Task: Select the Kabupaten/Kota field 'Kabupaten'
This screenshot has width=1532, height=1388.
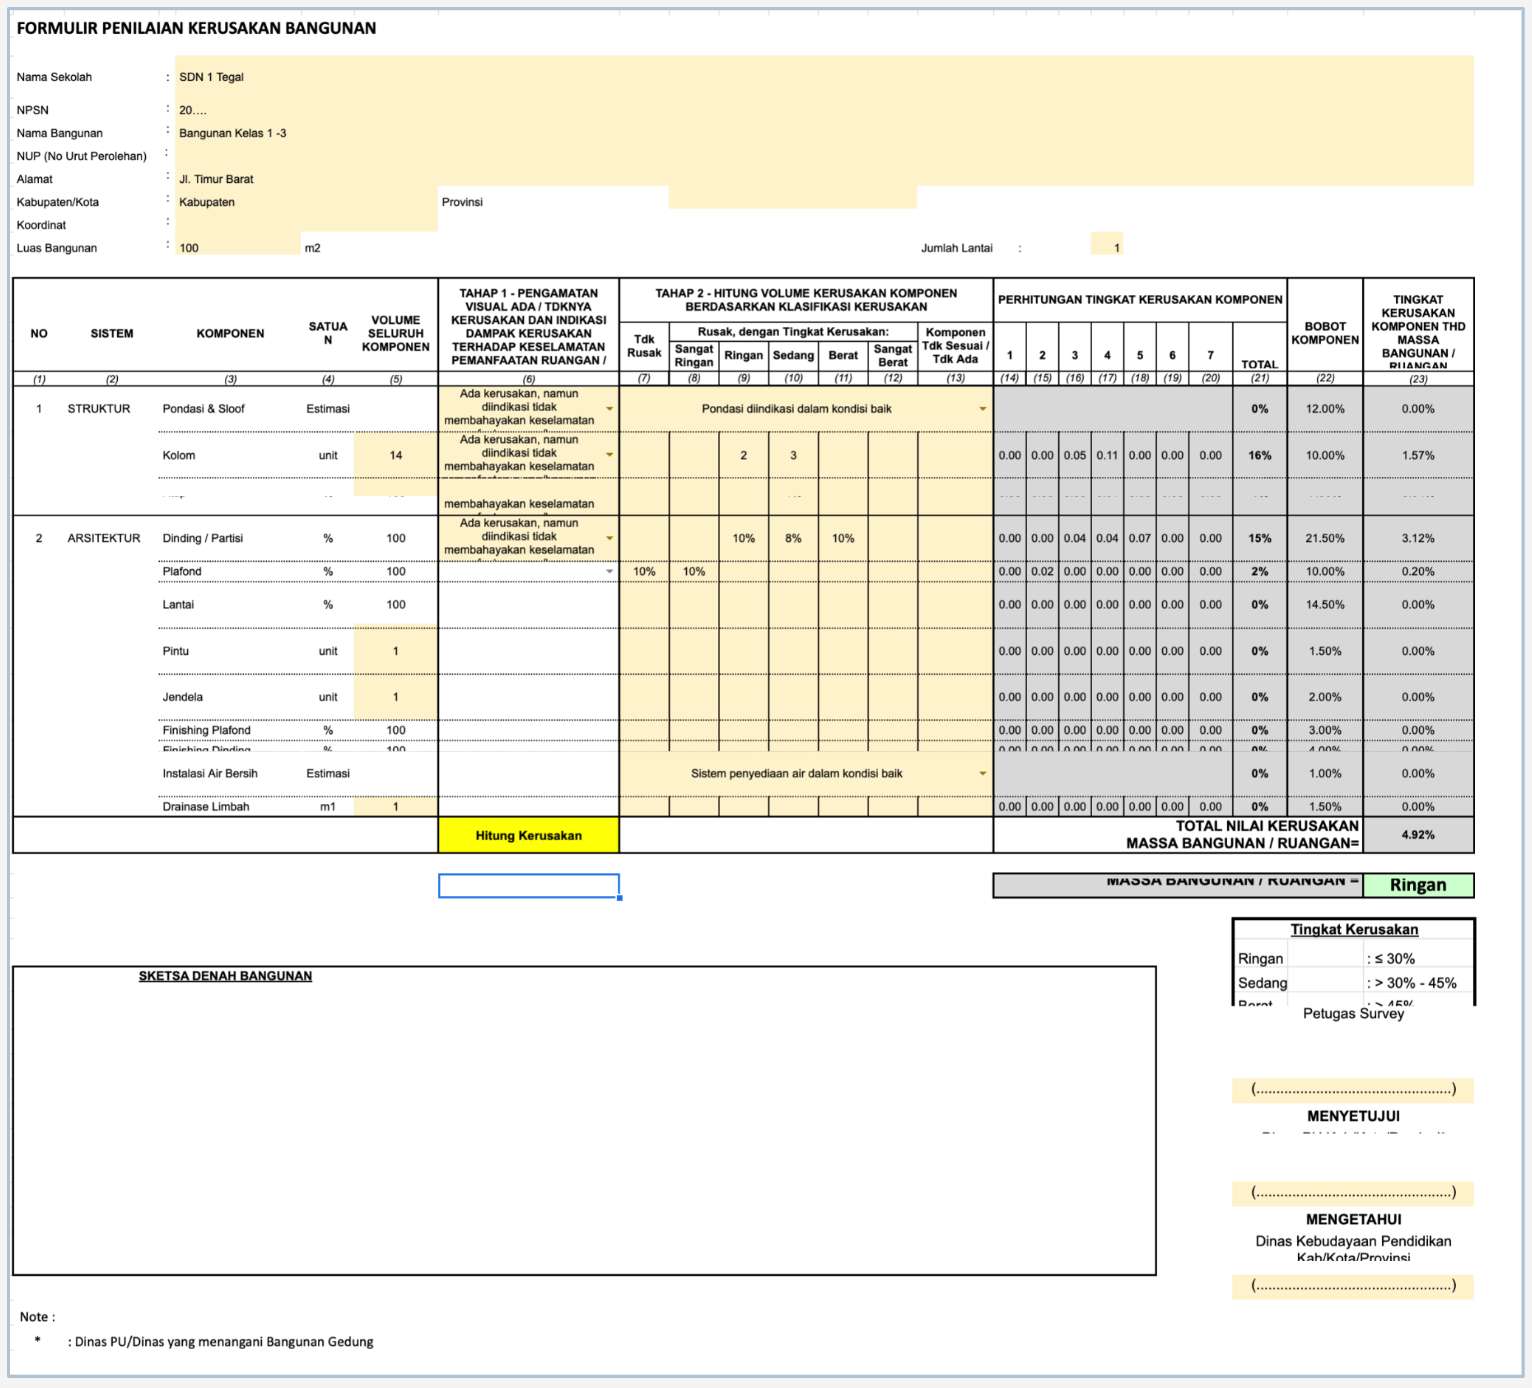Action: [306, 202]
